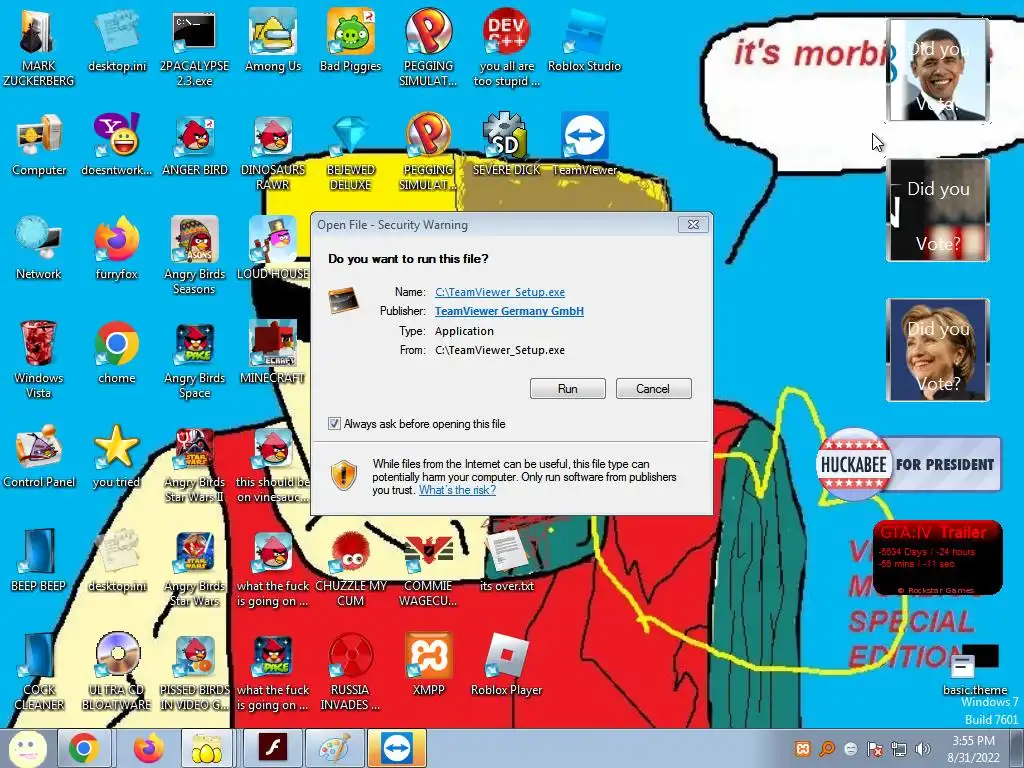Viewport: 1024px width, 768px height.
Task: Select the SEVERE DICK desktop icon
Action: pyautogui.click(x=507, y=145)
